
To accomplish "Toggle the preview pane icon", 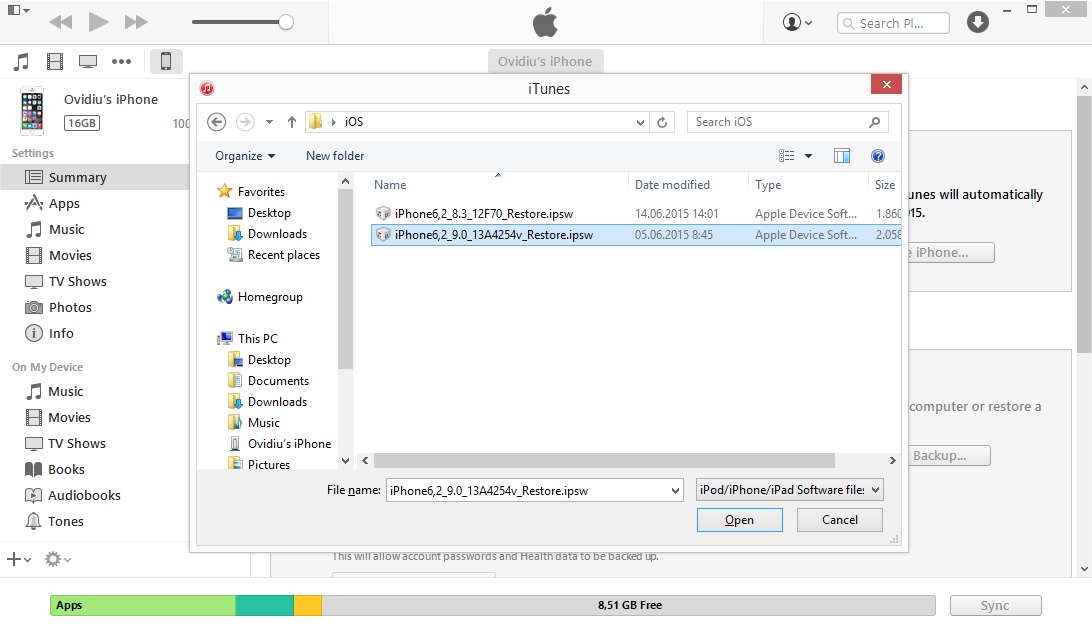I will click(842, 156).
